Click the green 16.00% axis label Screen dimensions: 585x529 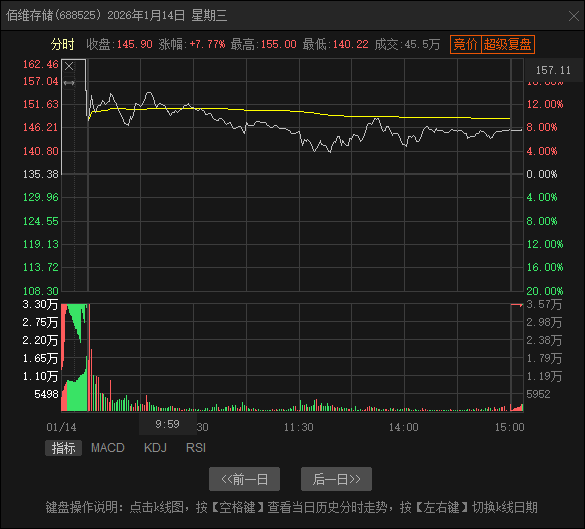point(545,267)
